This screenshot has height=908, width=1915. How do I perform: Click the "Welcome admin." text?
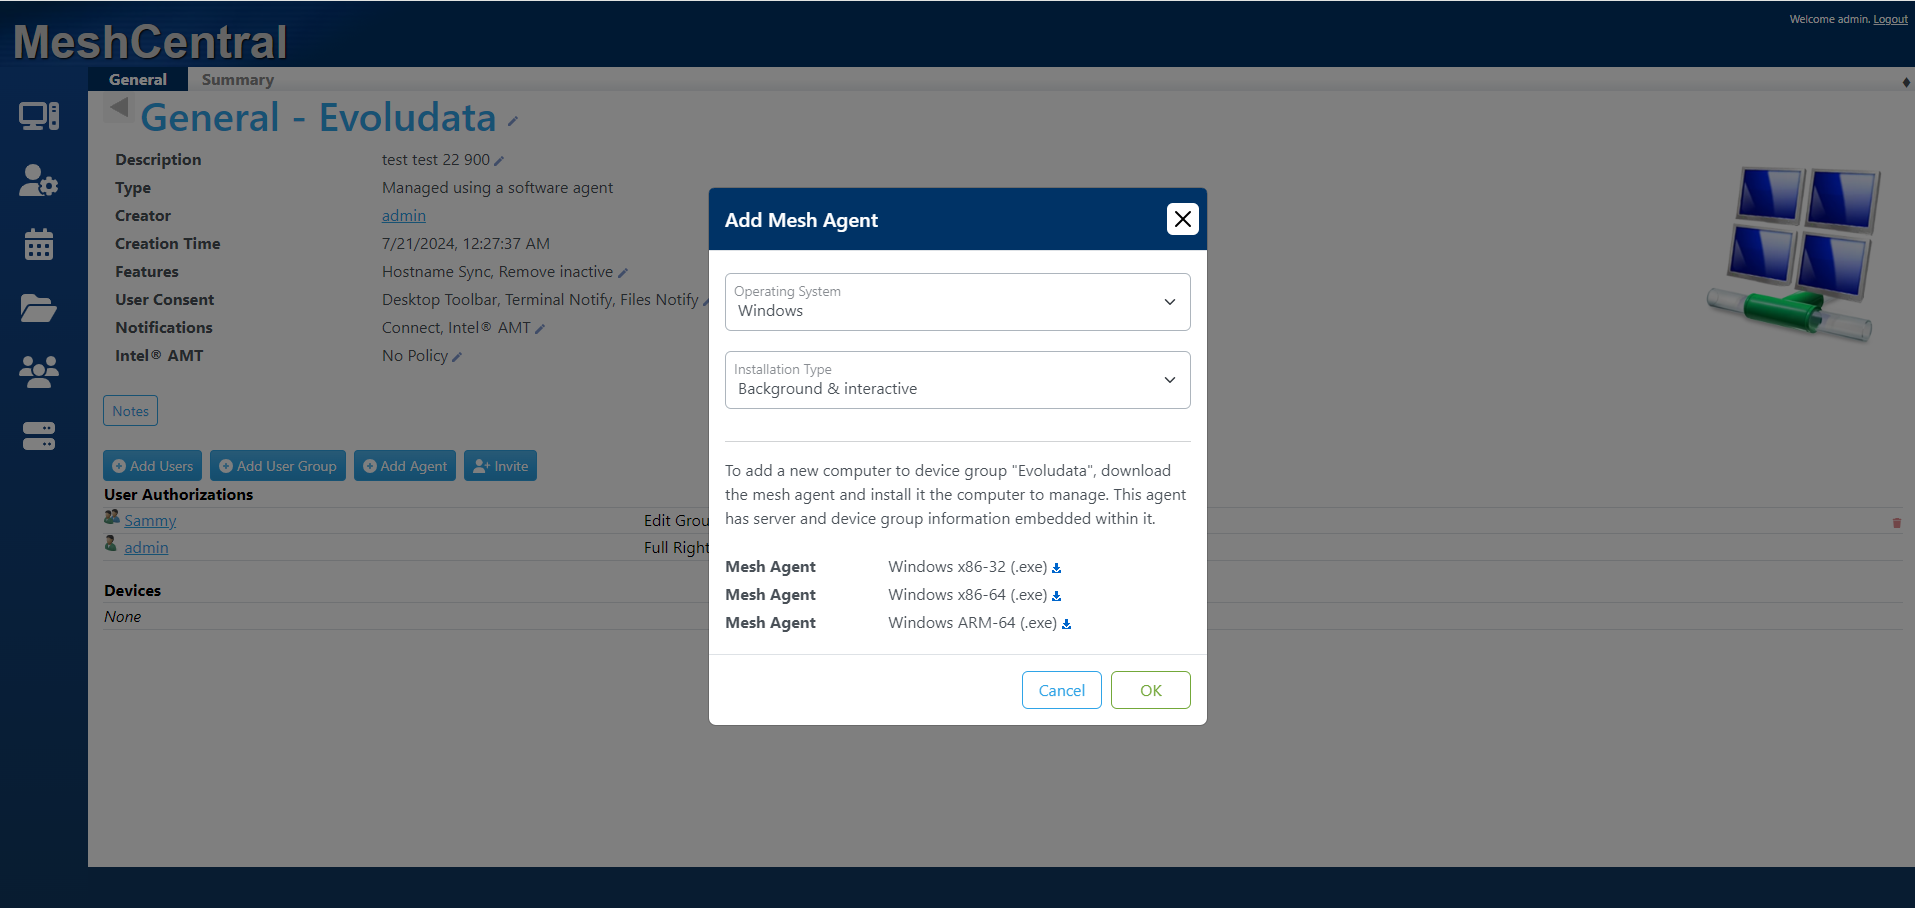pos(1830,19)
